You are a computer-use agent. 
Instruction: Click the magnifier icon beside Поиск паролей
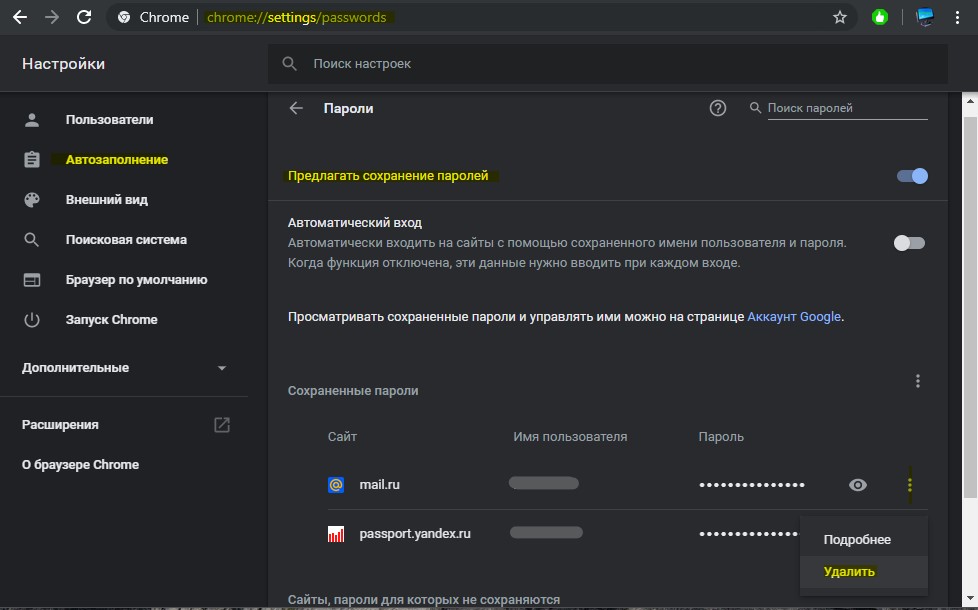point(755,108)
